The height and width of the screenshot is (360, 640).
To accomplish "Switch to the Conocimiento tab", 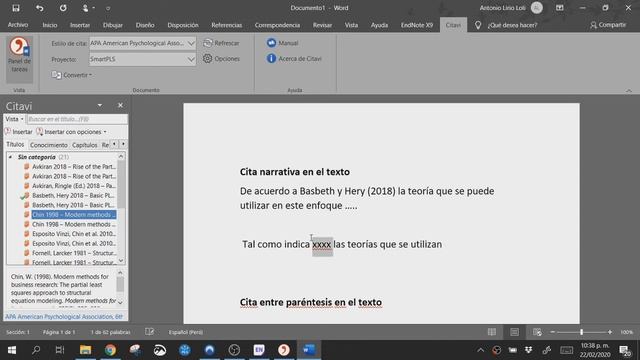I will pos(49,145).
